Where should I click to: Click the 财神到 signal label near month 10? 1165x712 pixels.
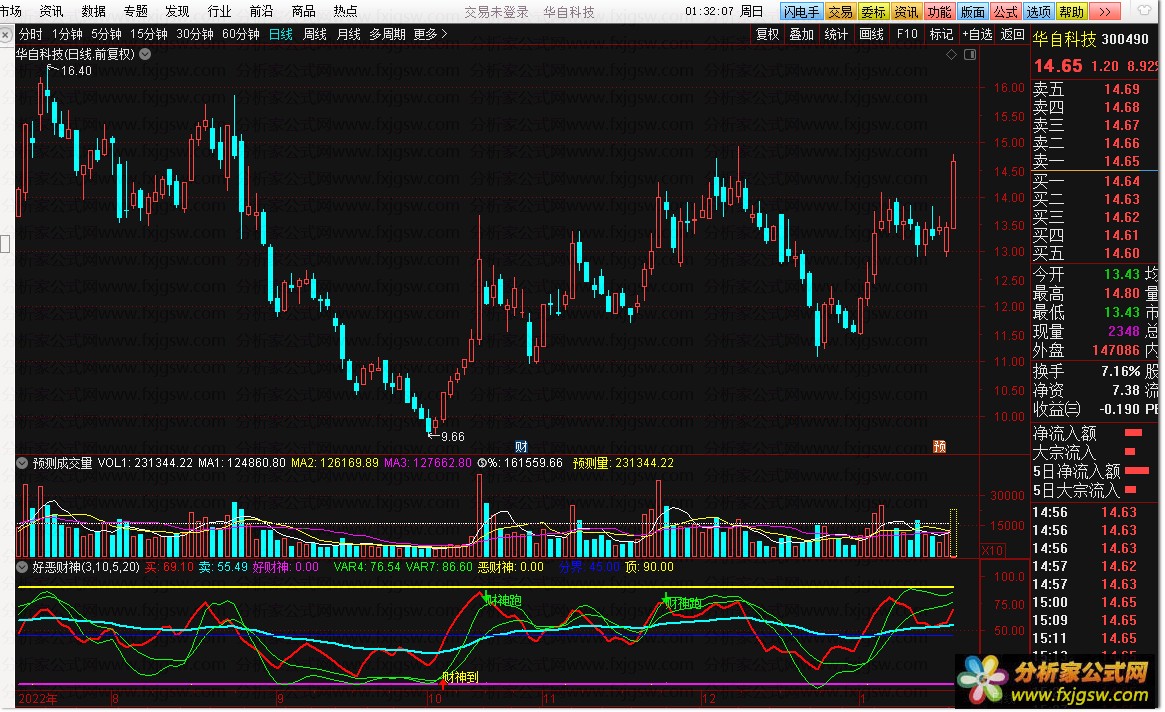click(x=460, y=677)
